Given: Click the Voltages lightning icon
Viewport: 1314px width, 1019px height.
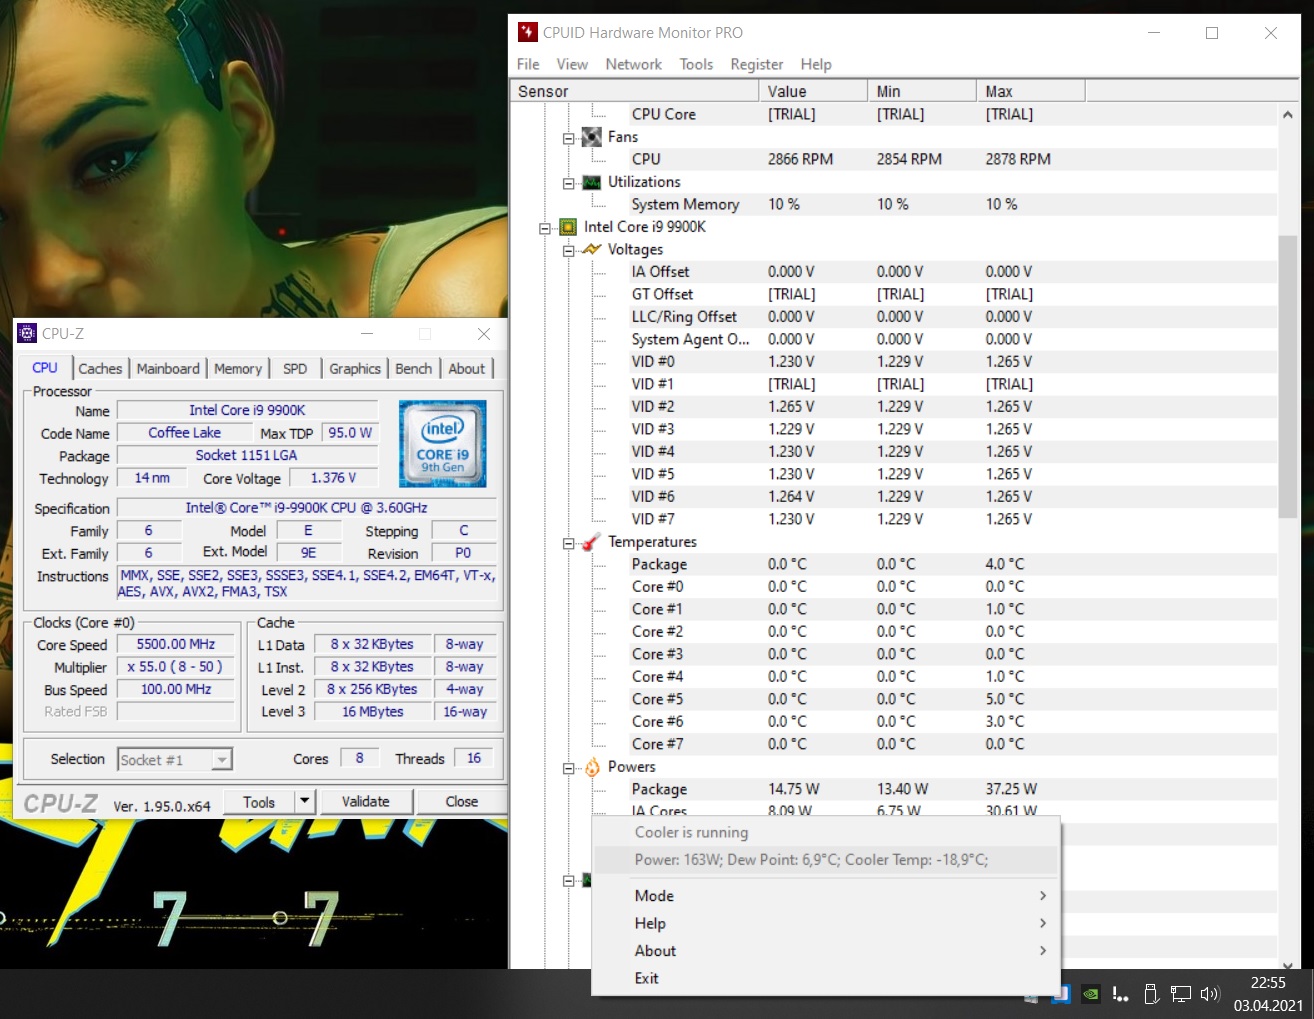Looking at the screenshot, I should point(592,249).
